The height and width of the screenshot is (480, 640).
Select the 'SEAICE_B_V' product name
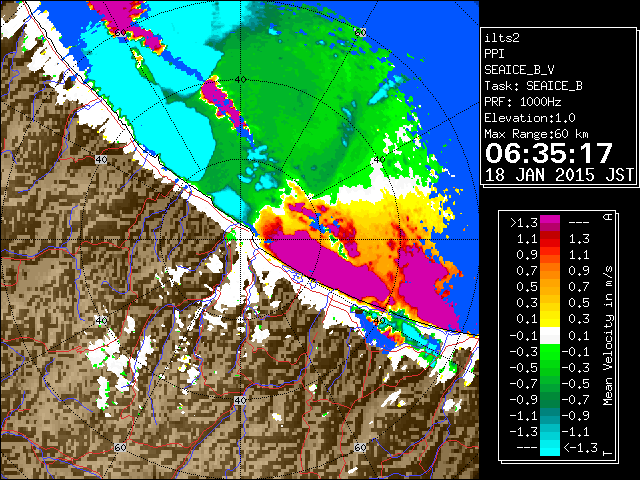[519, 70]
